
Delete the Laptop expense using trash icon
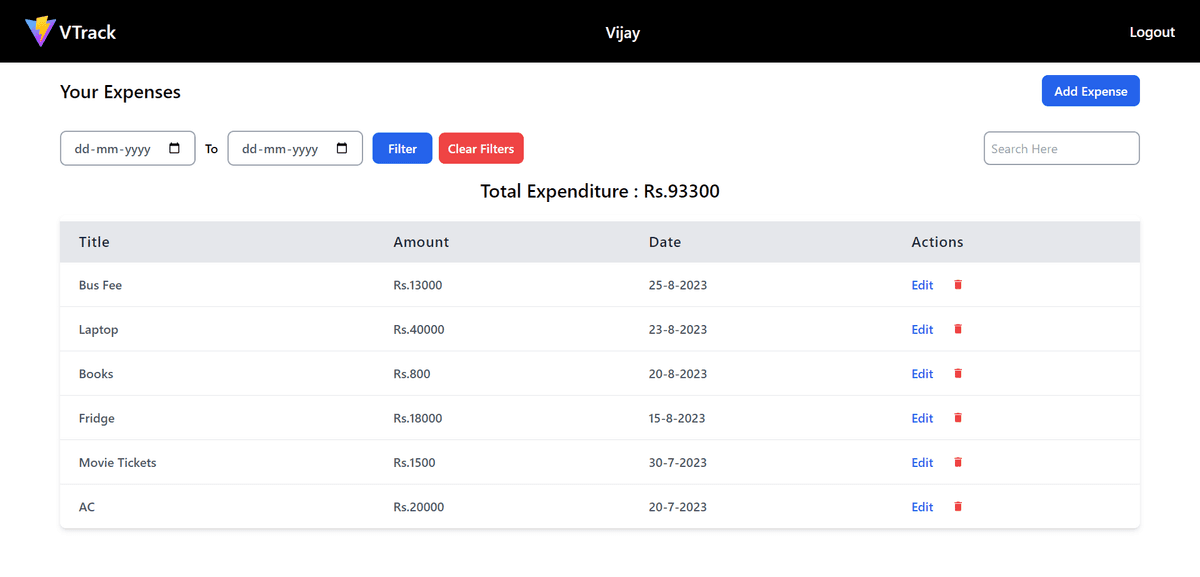pyautogui.click(x=957, y=329)
